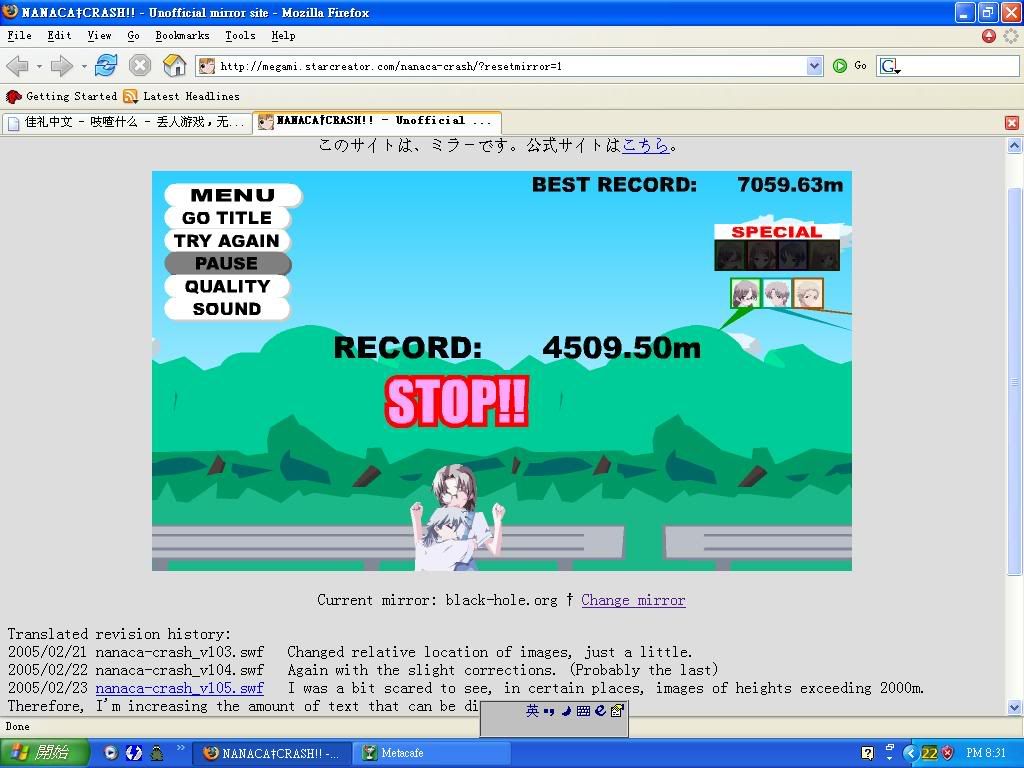Click the Google search engine icon
Image resolution: width=1024 pixels, height=768 pixels.
889,66
